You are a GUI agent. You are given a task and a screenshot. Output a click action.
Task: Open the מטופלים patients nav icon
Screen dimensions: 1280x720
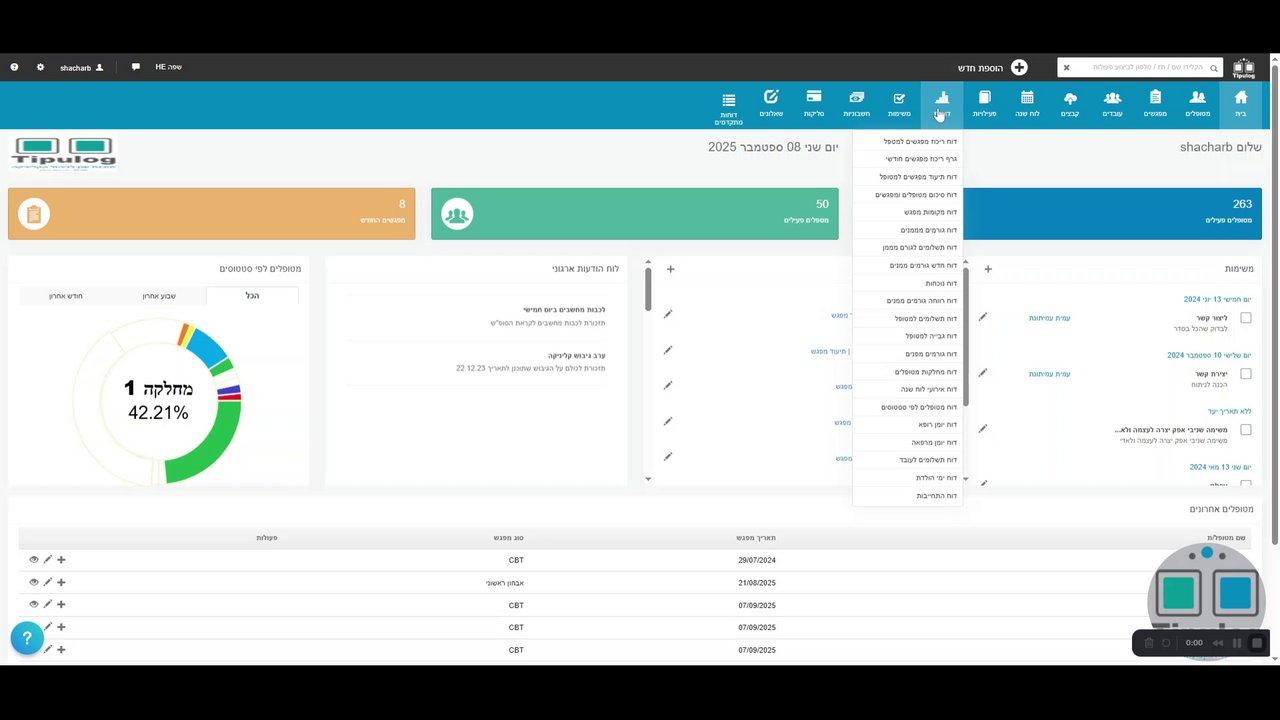point(1197,104)
